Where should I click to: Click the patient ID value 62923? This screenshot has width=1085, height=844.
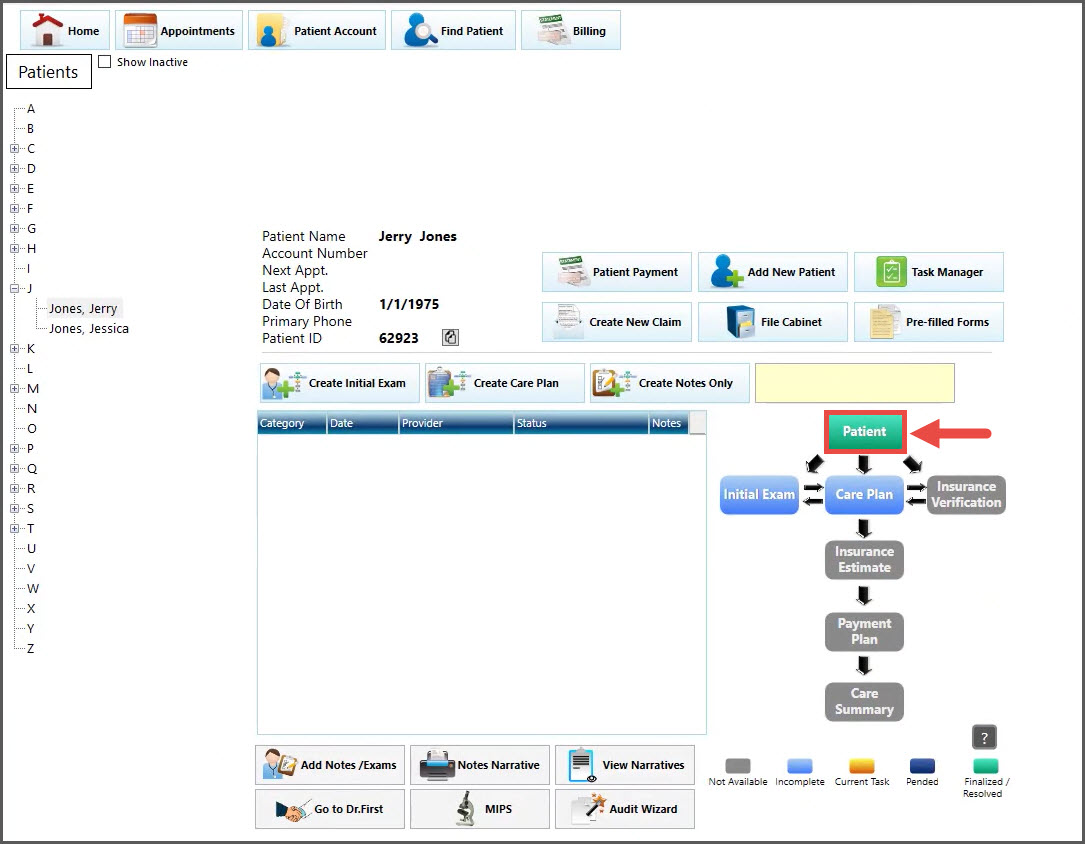coord(399,338)
